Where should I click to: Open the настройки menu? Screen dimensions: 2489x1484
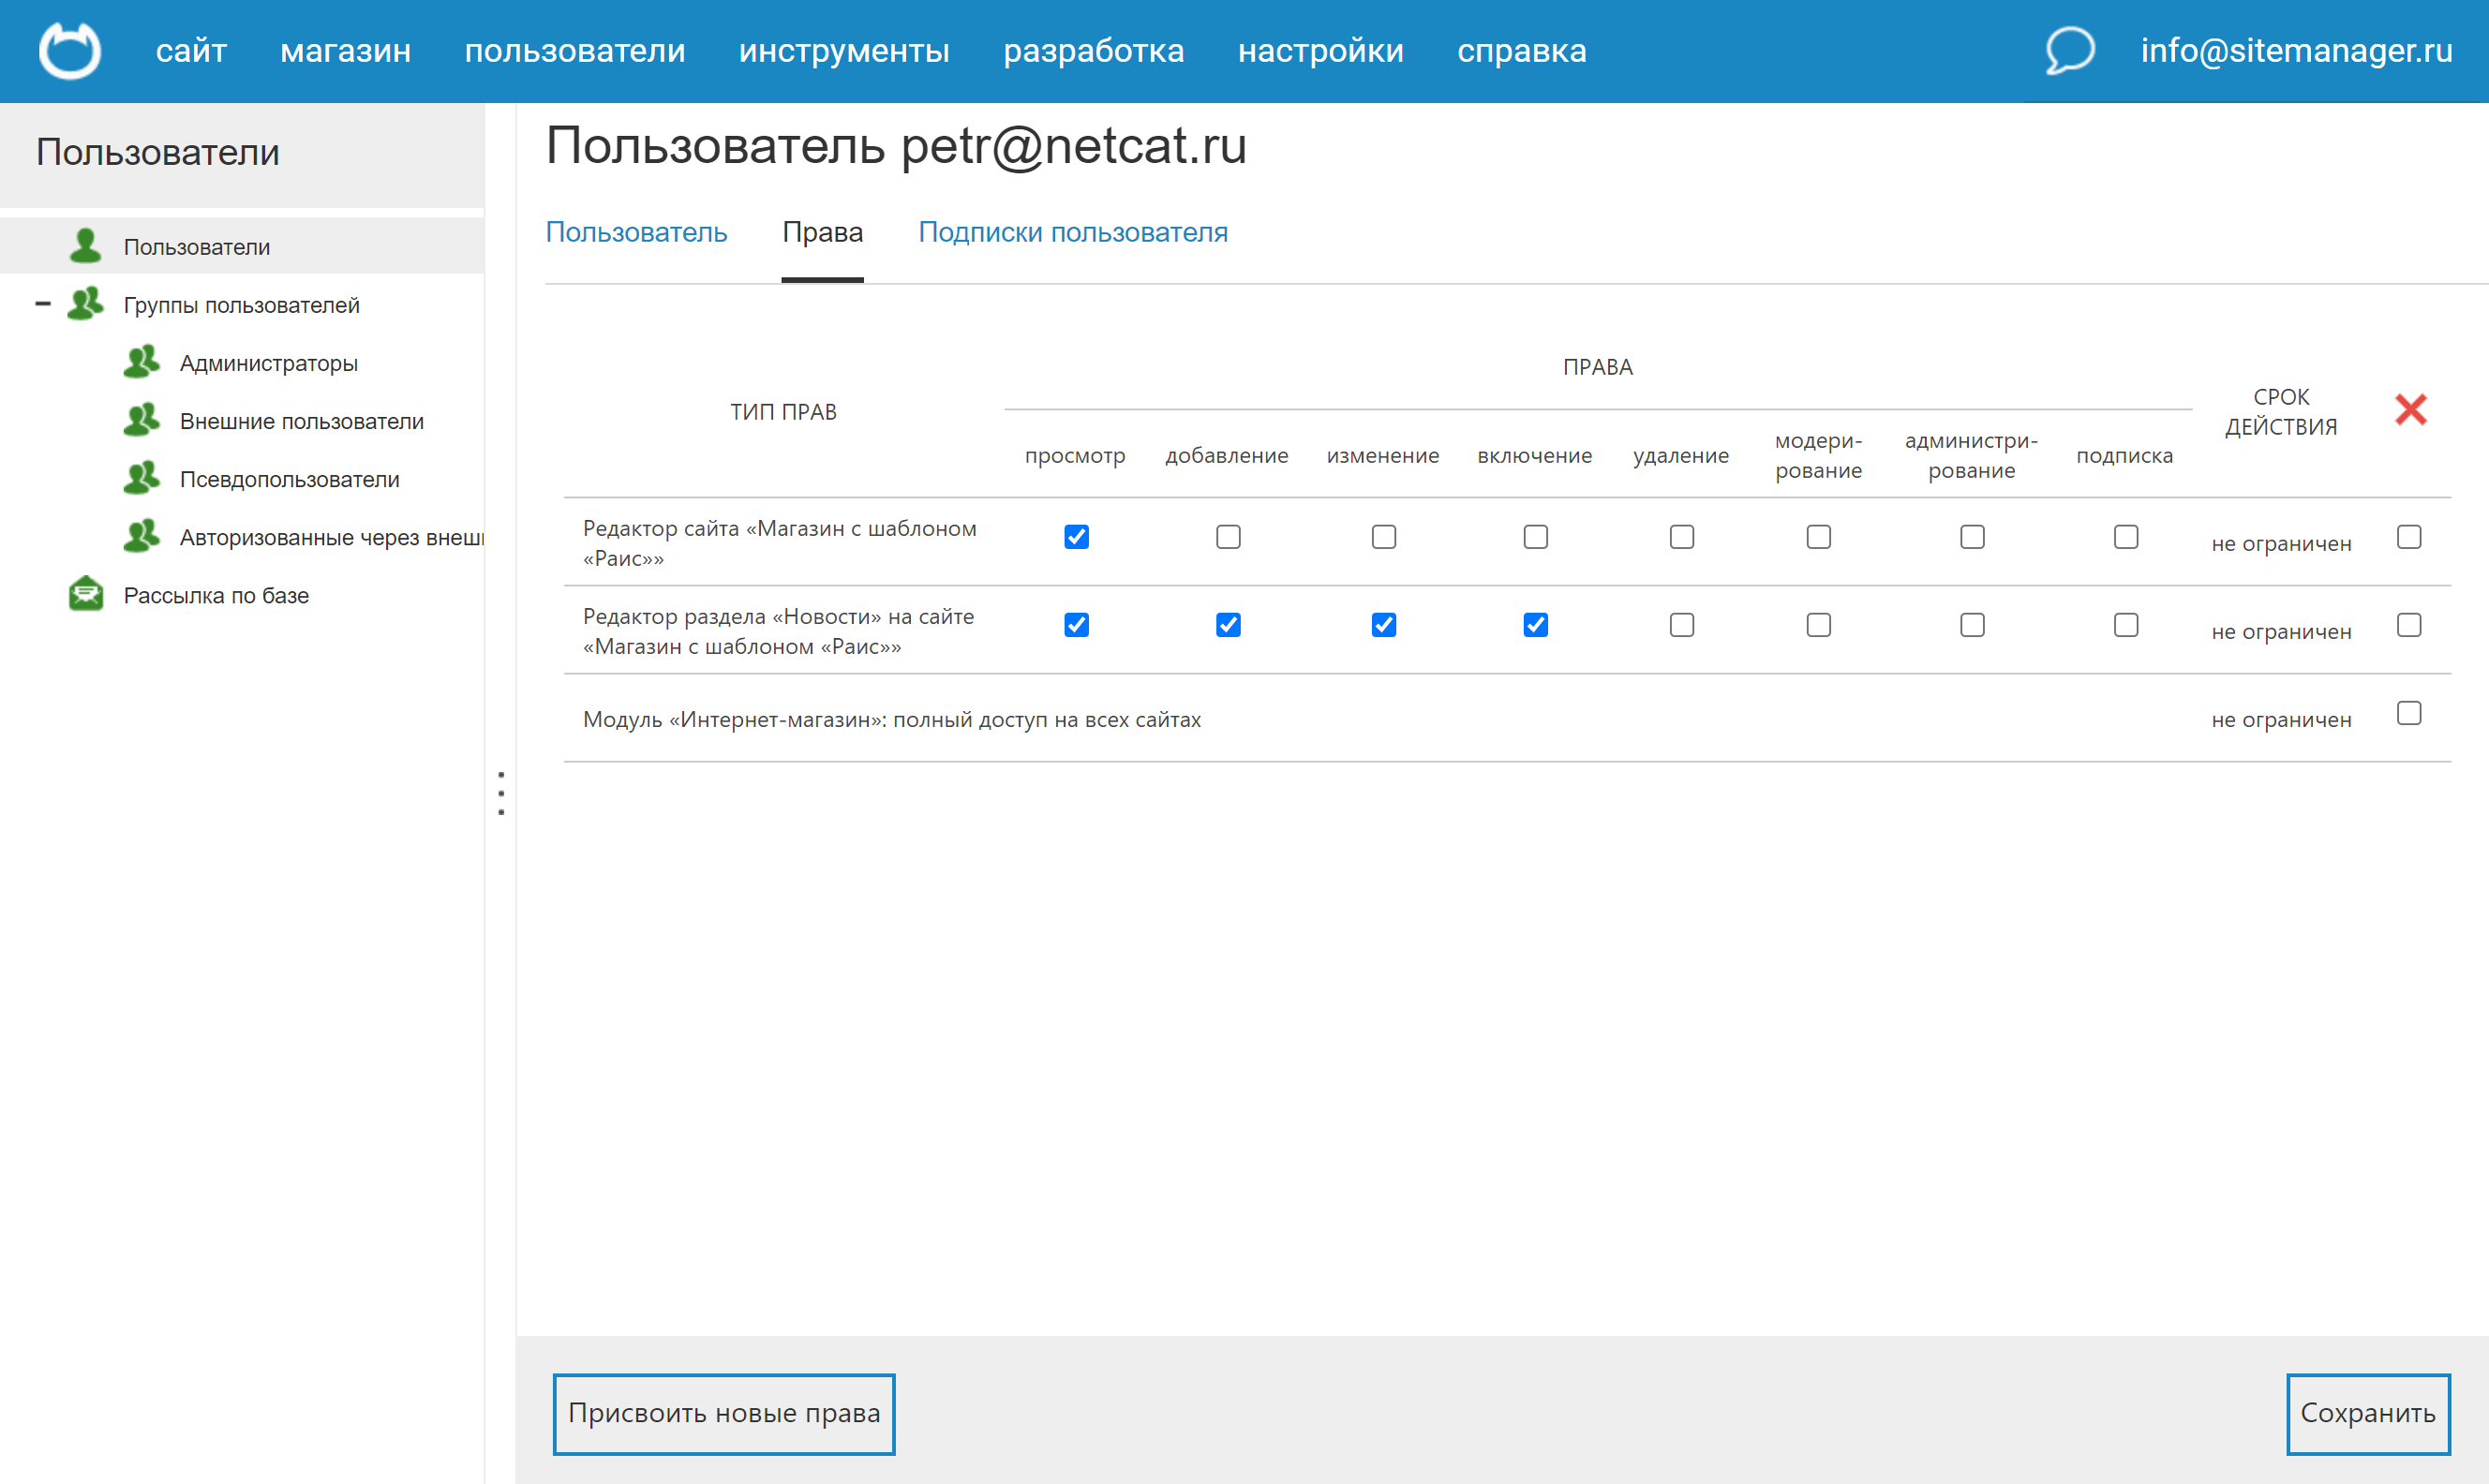[x=1322, y=50]
